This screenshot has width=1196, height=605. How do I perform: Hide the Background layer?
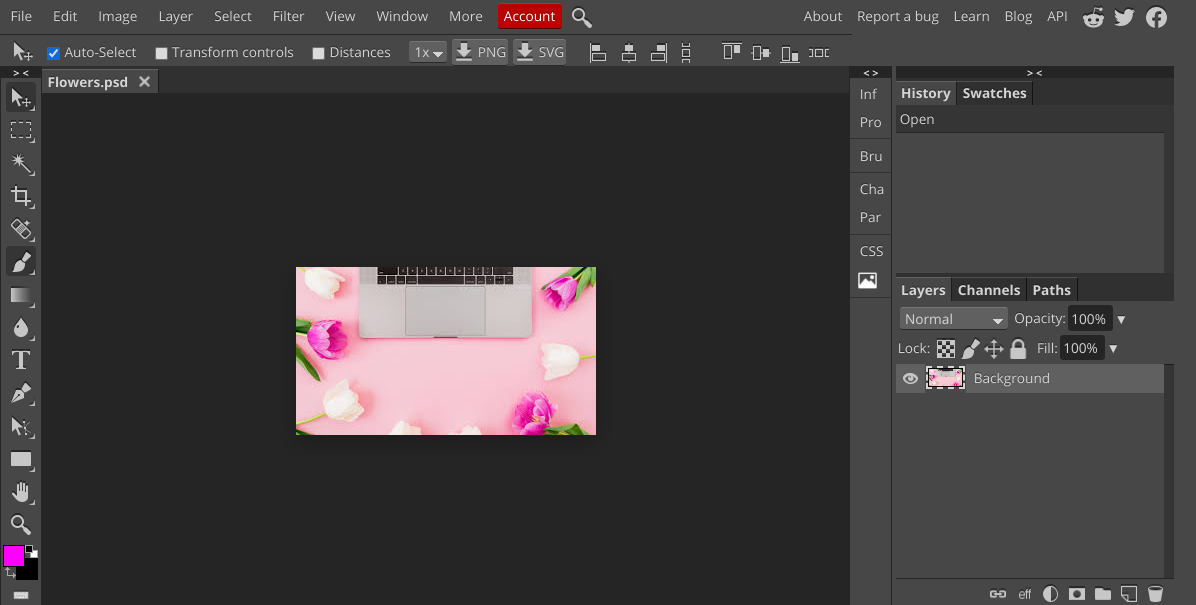[909, 378]
